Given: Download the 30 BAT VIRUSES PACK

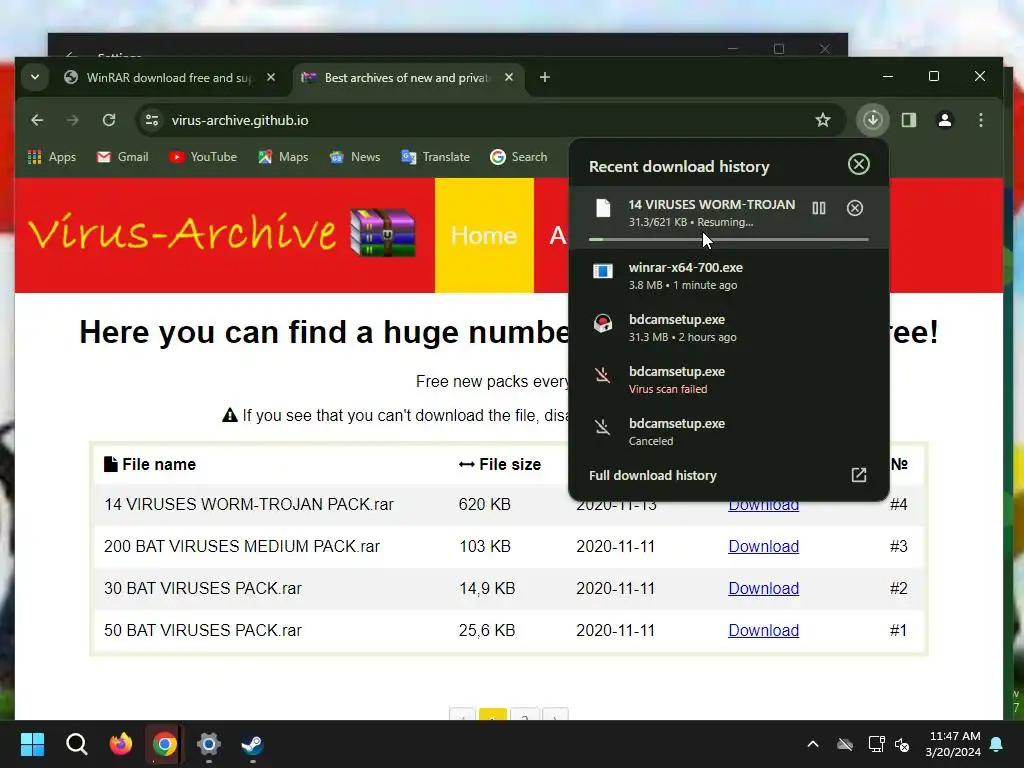Looking at the screenshot, I should point(763,588).
